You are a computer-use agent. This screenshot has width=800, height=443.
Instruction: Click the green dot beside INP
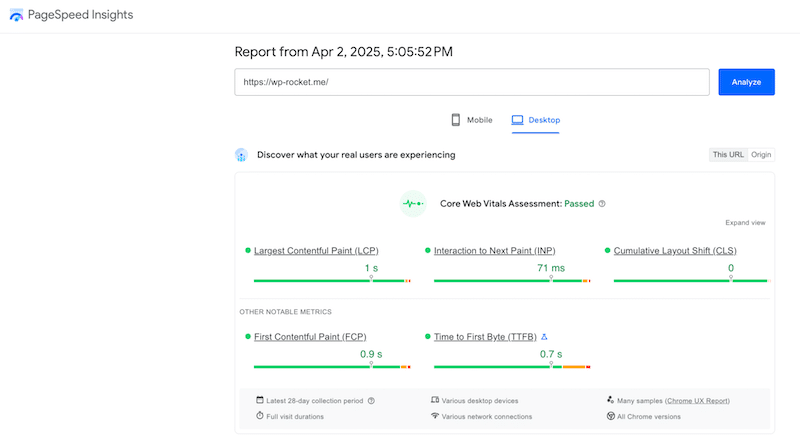(x=428, y=251)
